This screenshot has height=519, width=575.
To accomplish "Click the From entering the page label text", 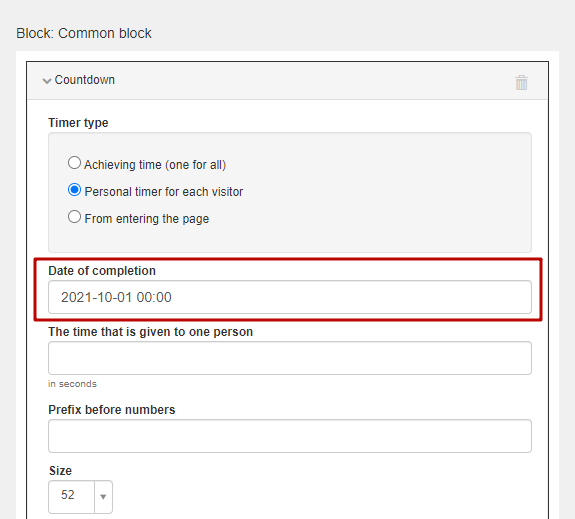I will [147, 219].
